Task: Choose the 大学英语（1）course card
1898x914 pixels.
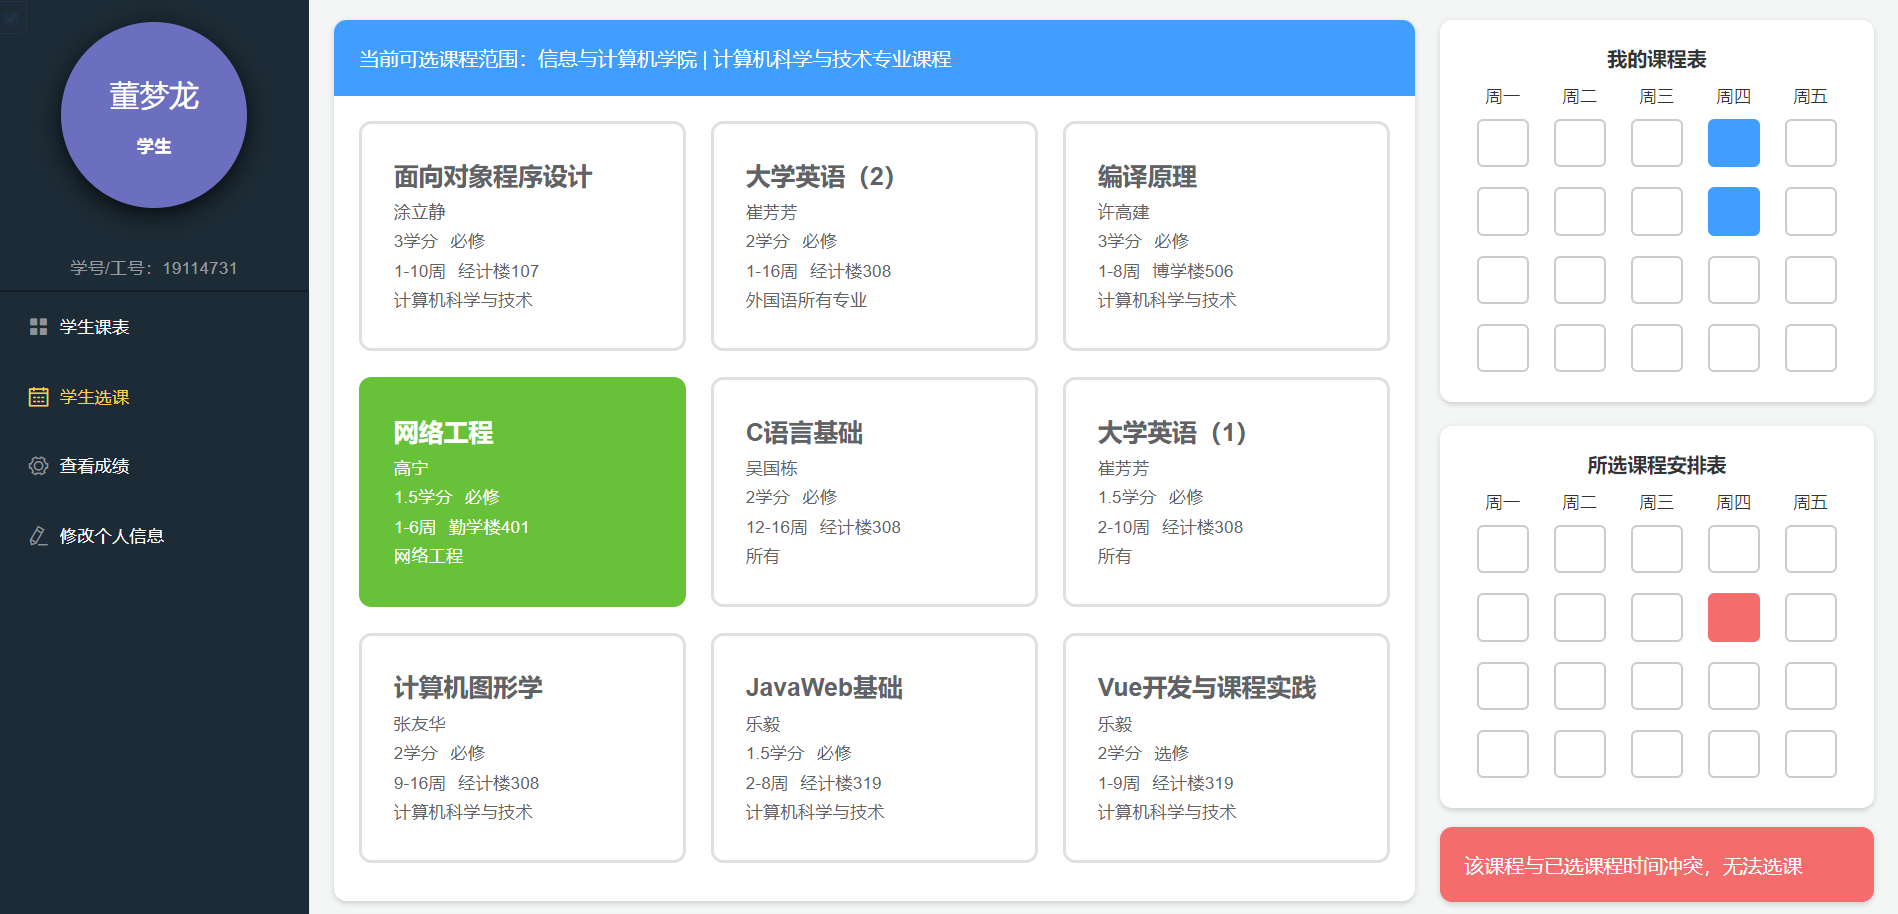Action: [x=1226, y=492]
